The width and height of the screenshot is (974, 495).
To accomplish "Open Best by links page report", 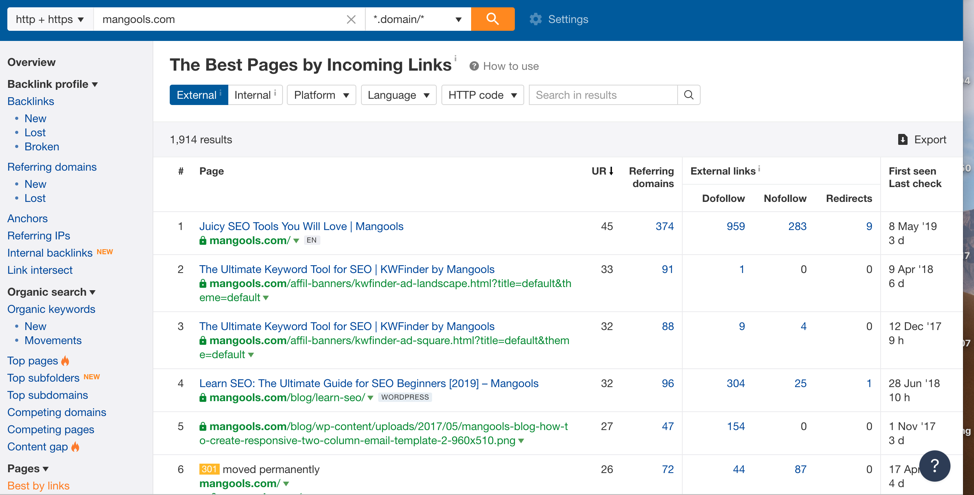I will tap(39, 486).
